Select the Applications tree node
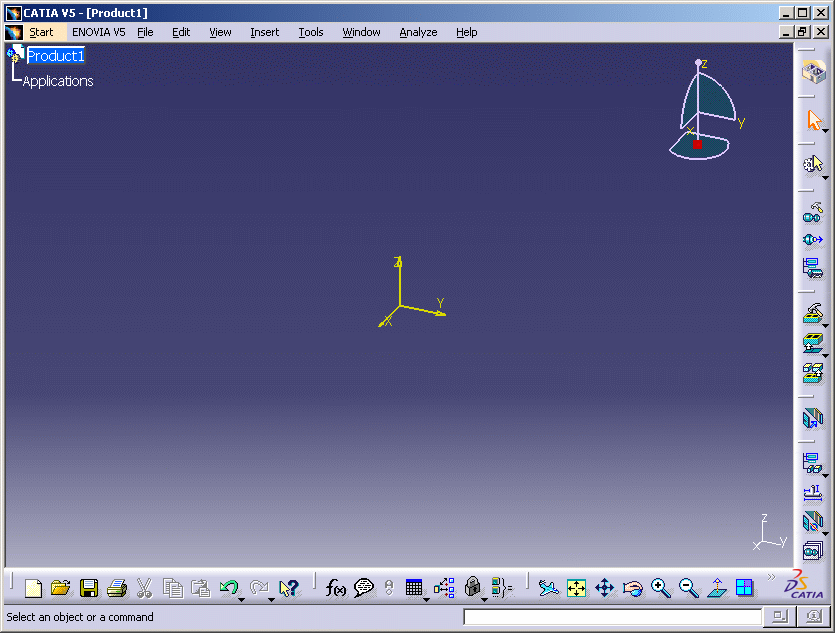The width and height of the screenshot is (835, 633). pos(58,81)
